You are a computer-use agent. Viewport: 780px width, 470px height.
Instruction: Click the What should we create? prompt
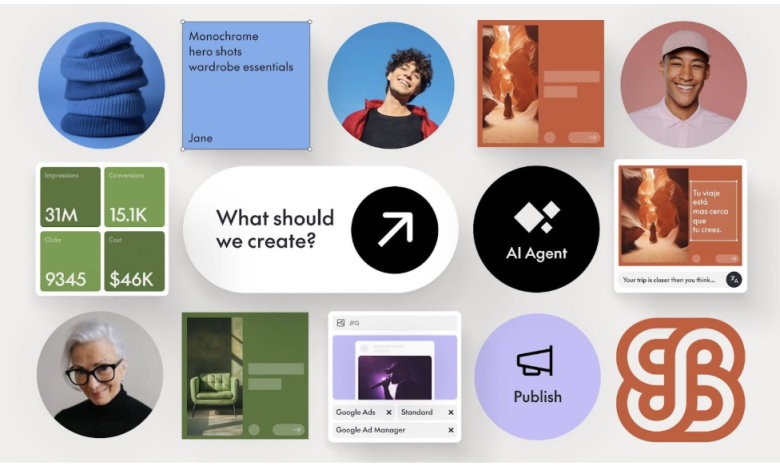(x=275, y=229)
